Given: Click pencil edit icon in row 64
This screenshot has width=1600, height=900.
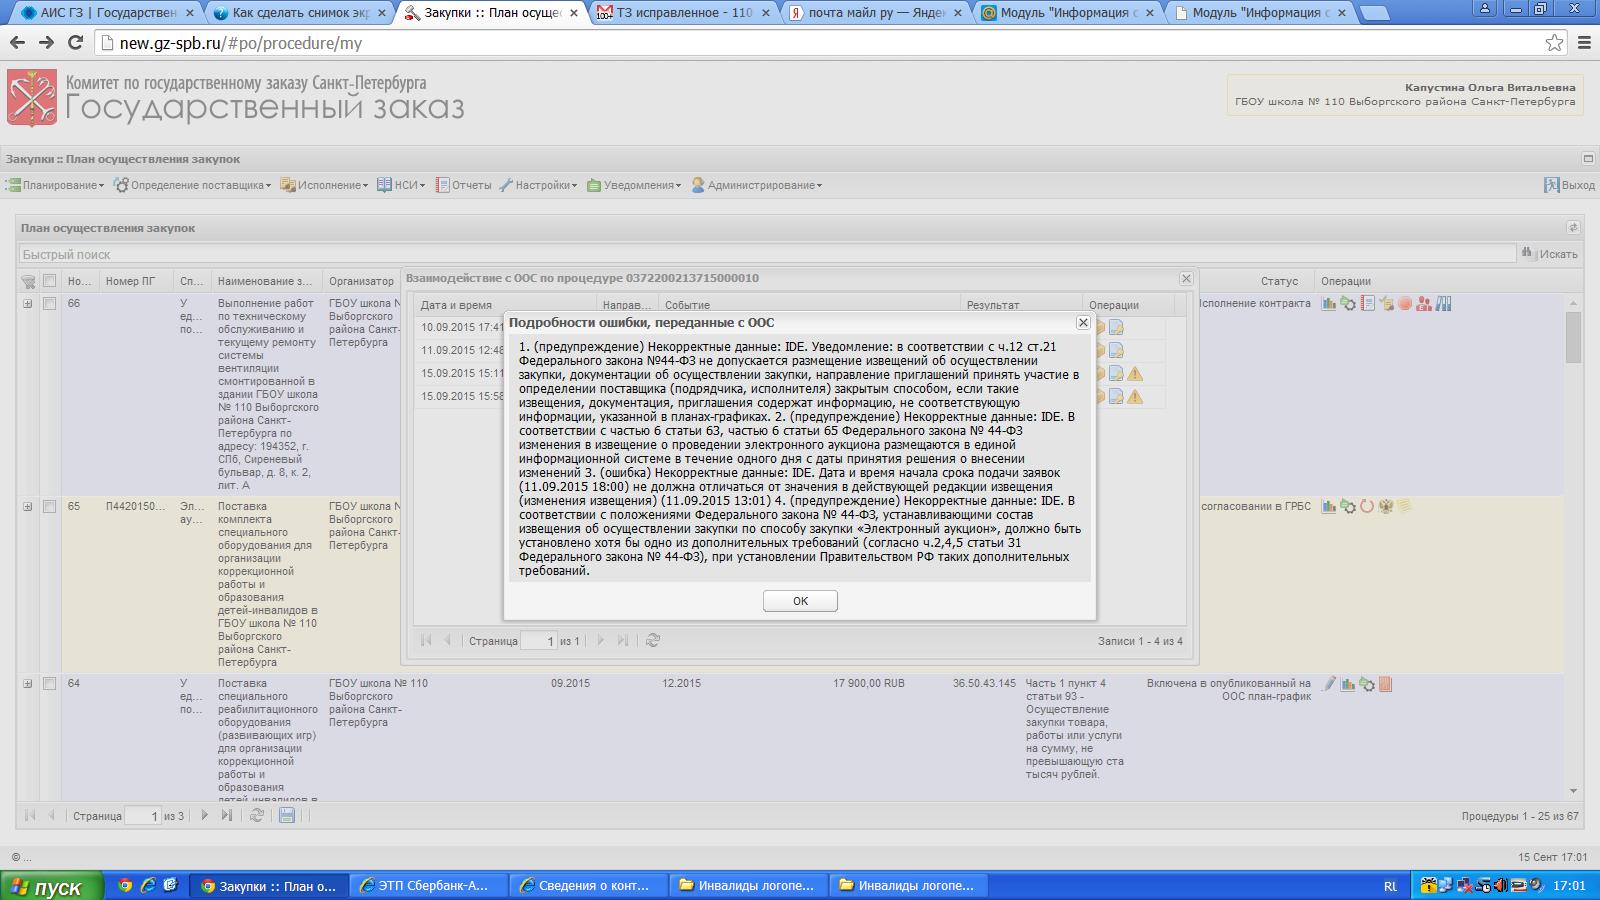Looking at the screenshot, I should click(x=1329, y=684).
